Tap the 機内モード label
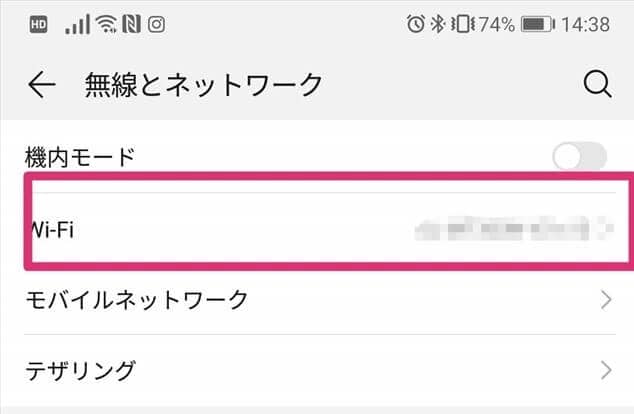Viewport: 634px width, 414px height. tap(79, 157)
